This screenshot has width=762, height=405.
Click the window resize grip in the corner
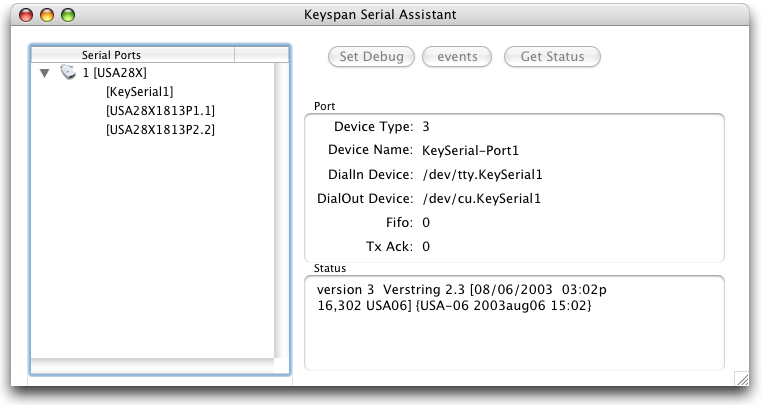click(742, 378)
